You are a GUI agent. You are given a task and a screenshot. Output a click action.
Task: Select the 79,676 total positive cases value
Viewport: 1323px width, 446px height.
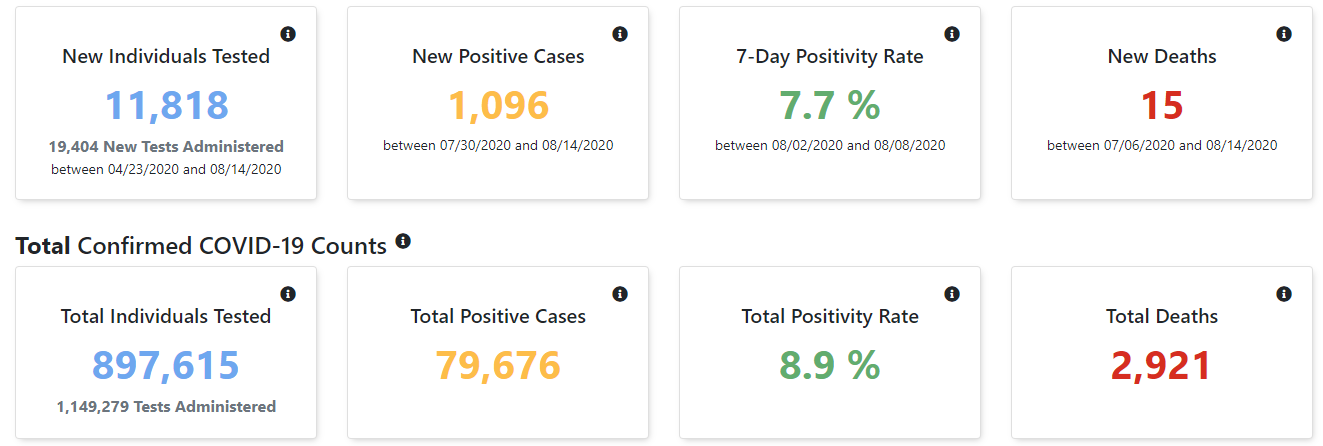pos(498,366)
